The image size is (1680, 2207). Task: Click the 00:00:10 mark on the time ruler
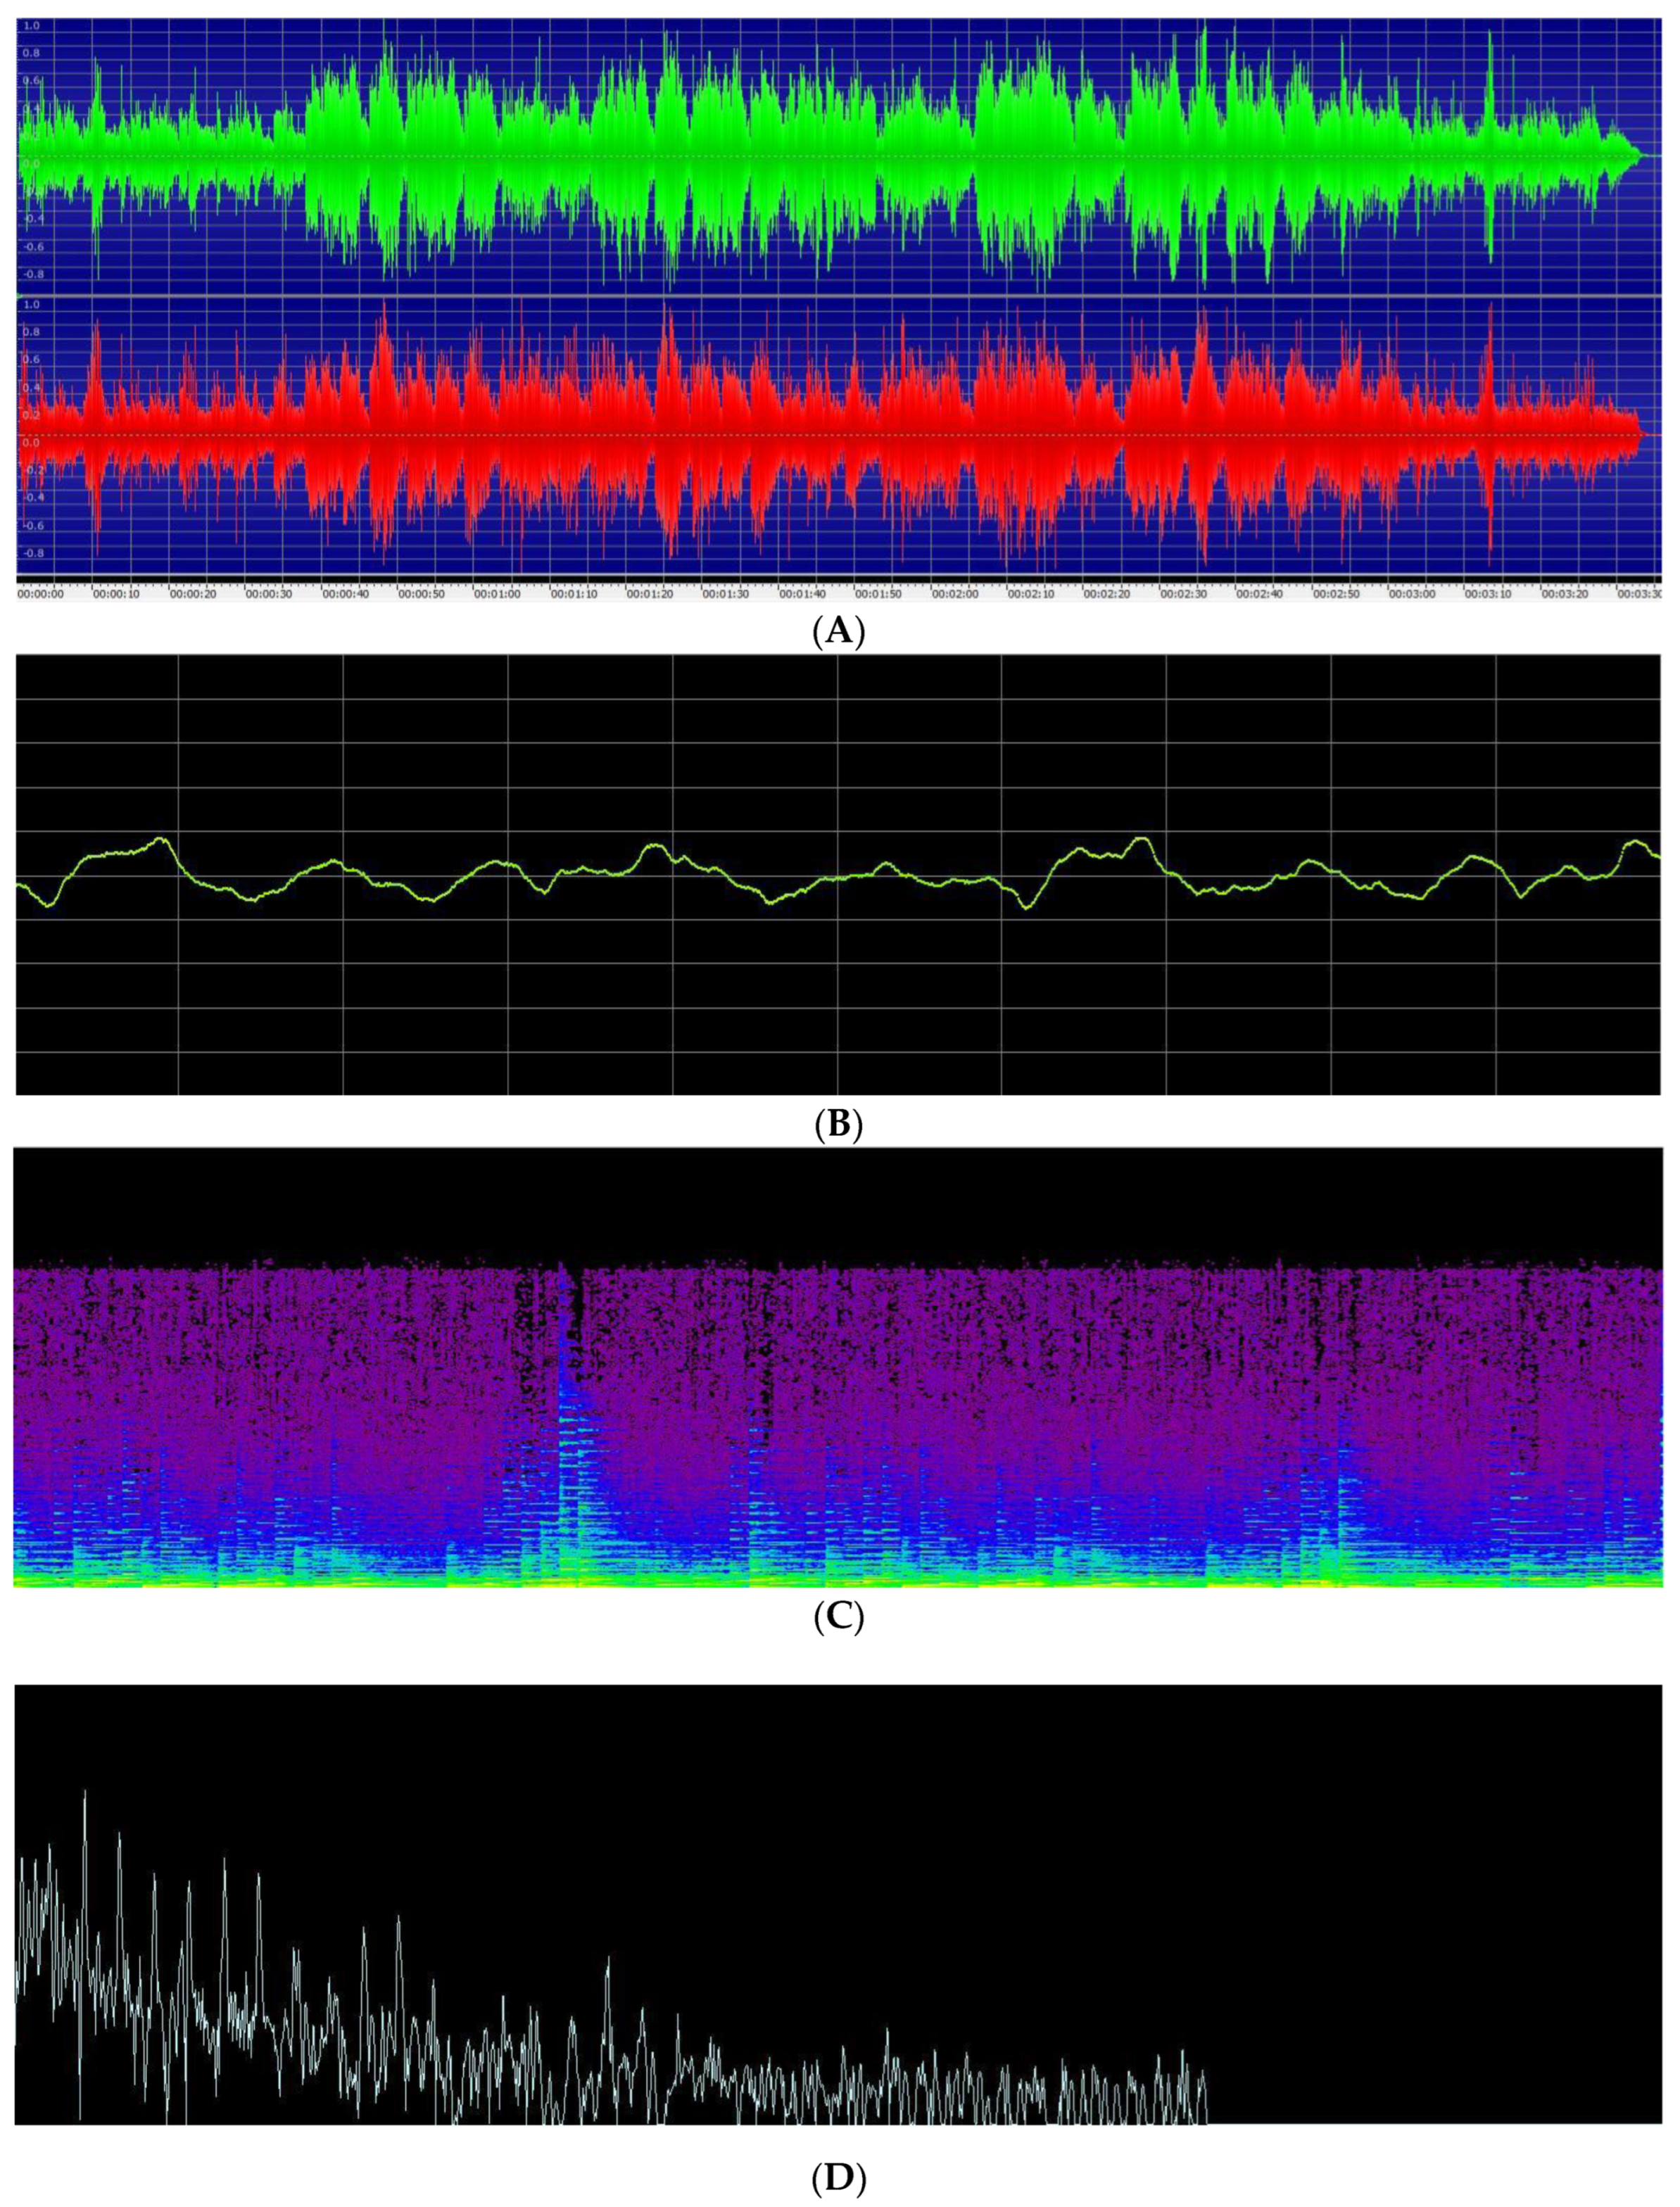coord(117,594)
